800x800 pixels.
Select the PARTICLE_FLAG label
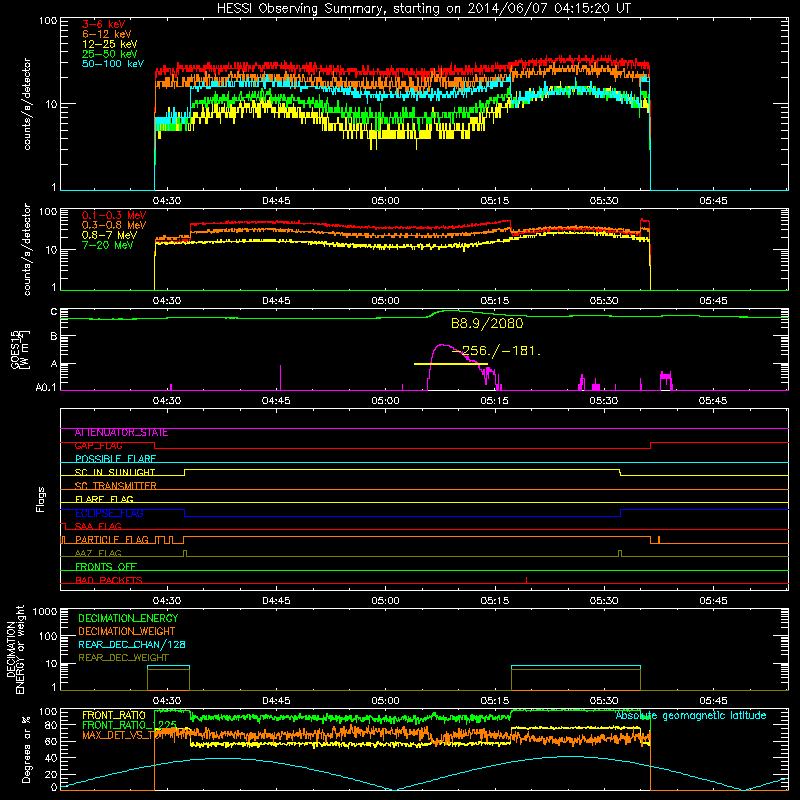coord(112,540)
